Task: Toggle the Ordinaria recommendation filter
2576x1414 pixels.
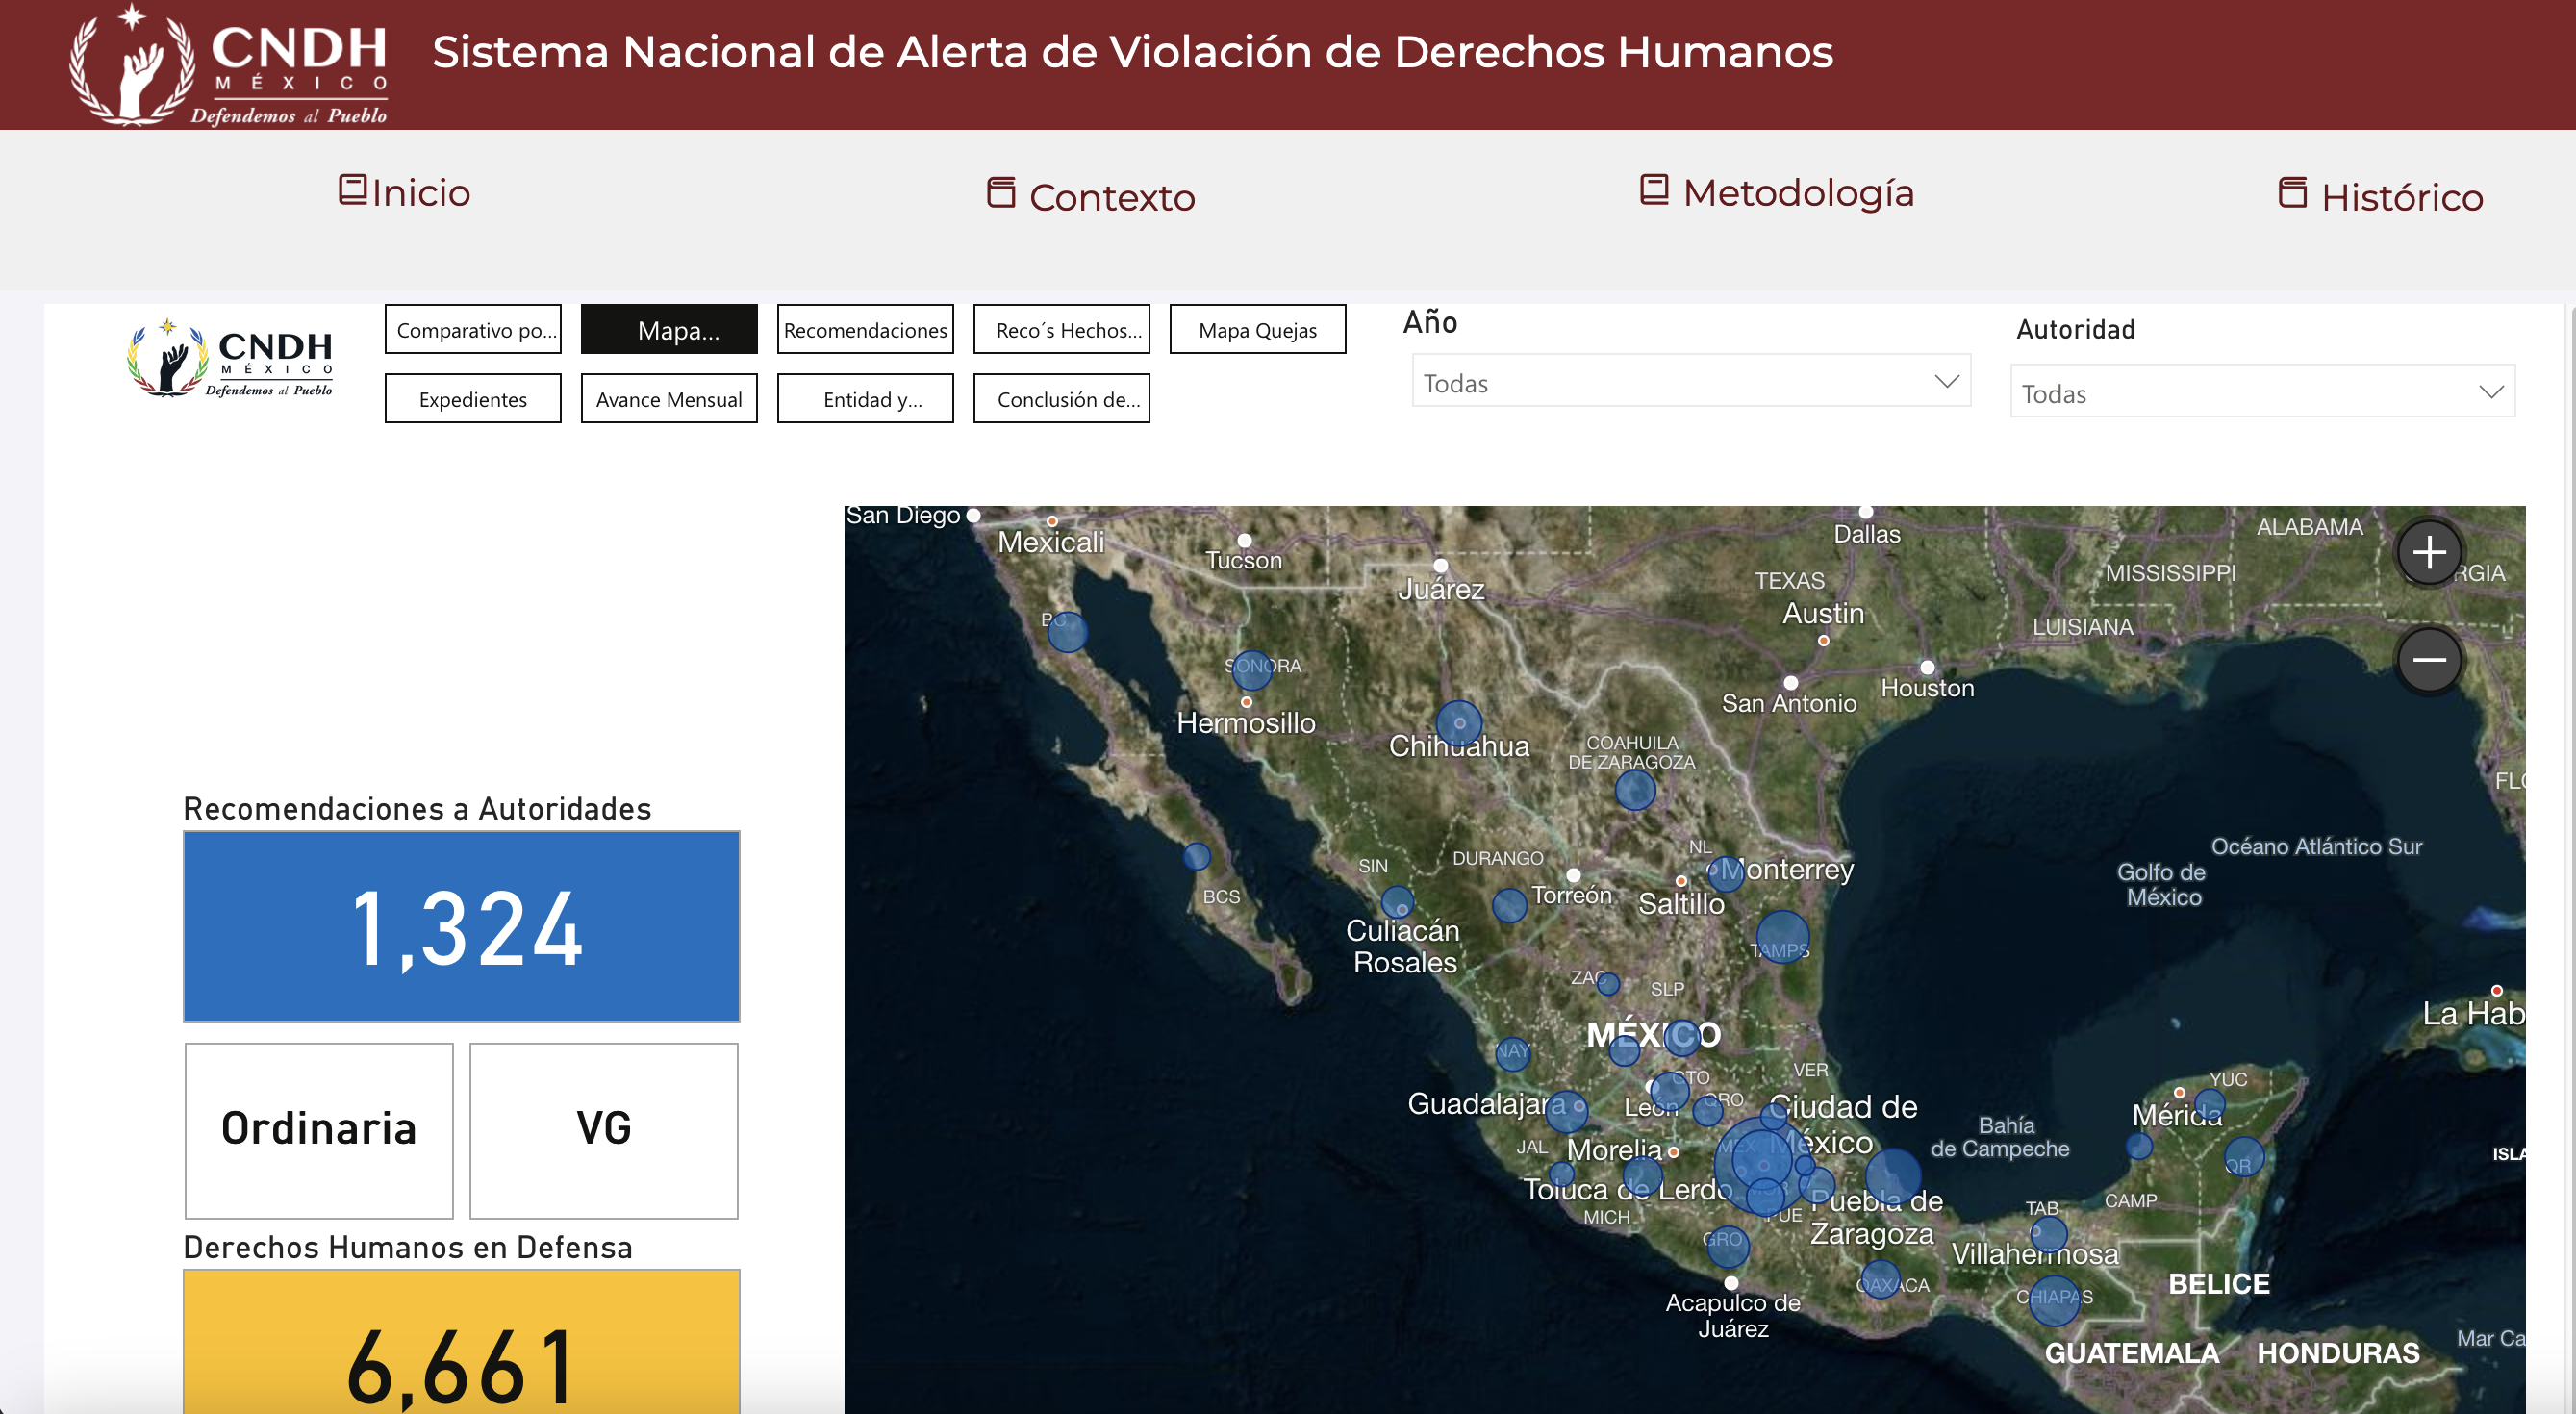Action: tap(319, 1130)
